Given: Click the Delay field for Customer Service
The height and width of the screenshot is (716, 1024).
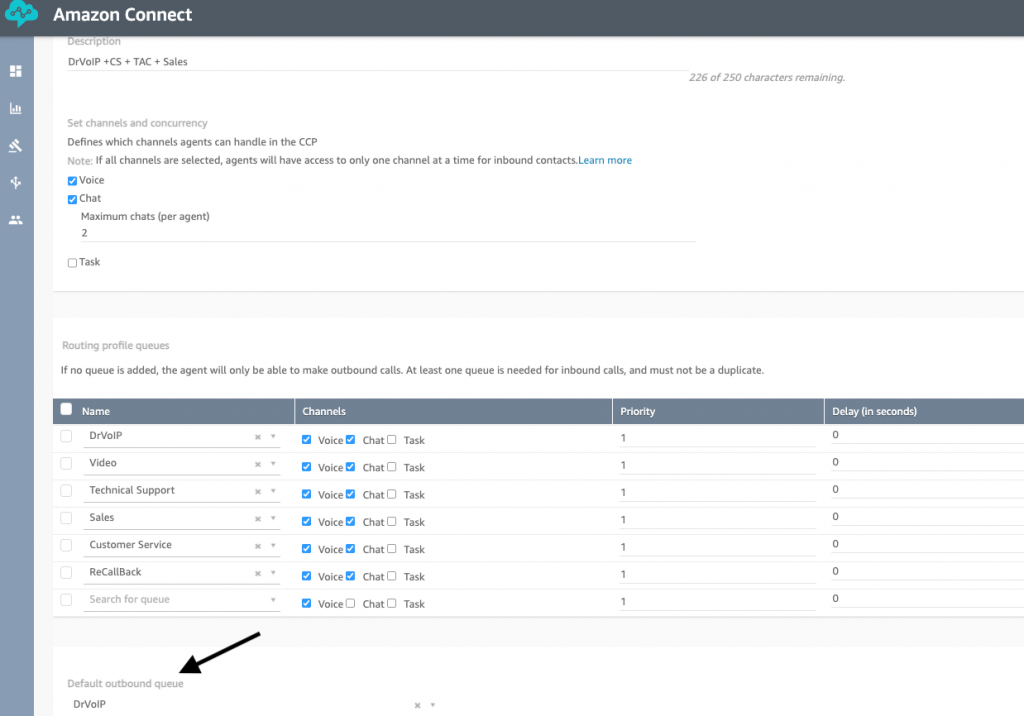Looking at the screenshot, I should [x=927, y=544].
